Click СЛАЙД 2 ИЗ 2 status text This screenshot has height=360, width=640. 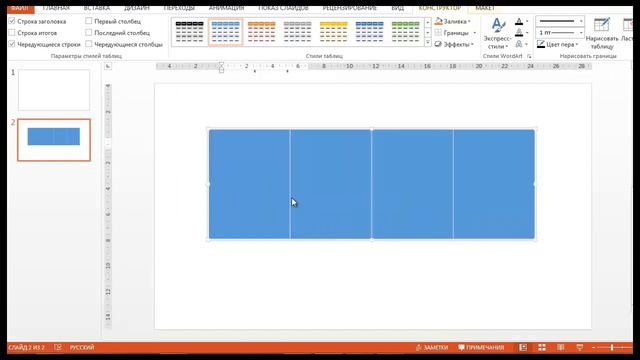pyautogui.click(x=27, y=347)
